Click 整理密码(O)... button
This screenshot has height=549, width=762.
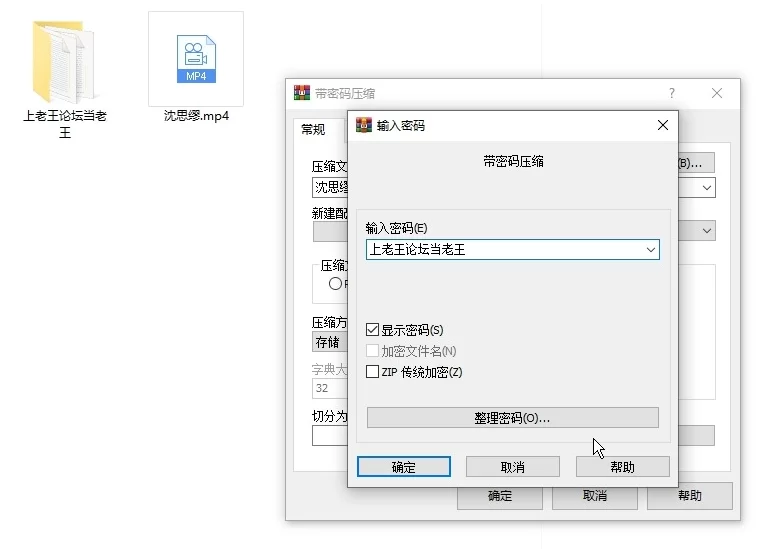click(x=513, y=418)
